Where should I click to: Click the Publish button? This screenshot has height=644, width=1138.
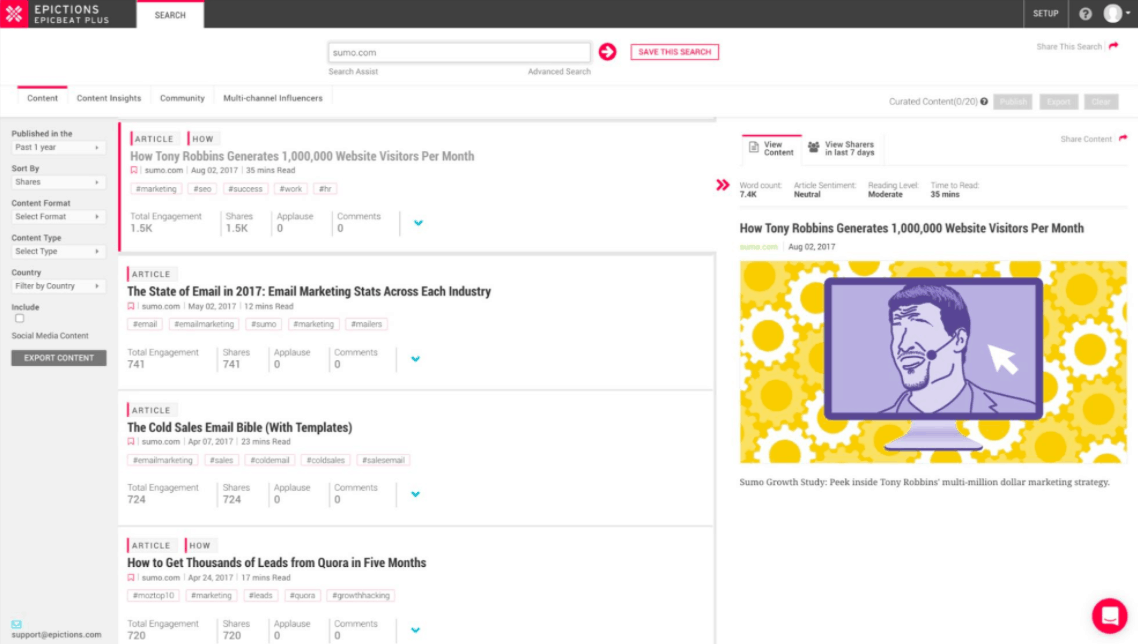coord(1012,102)
